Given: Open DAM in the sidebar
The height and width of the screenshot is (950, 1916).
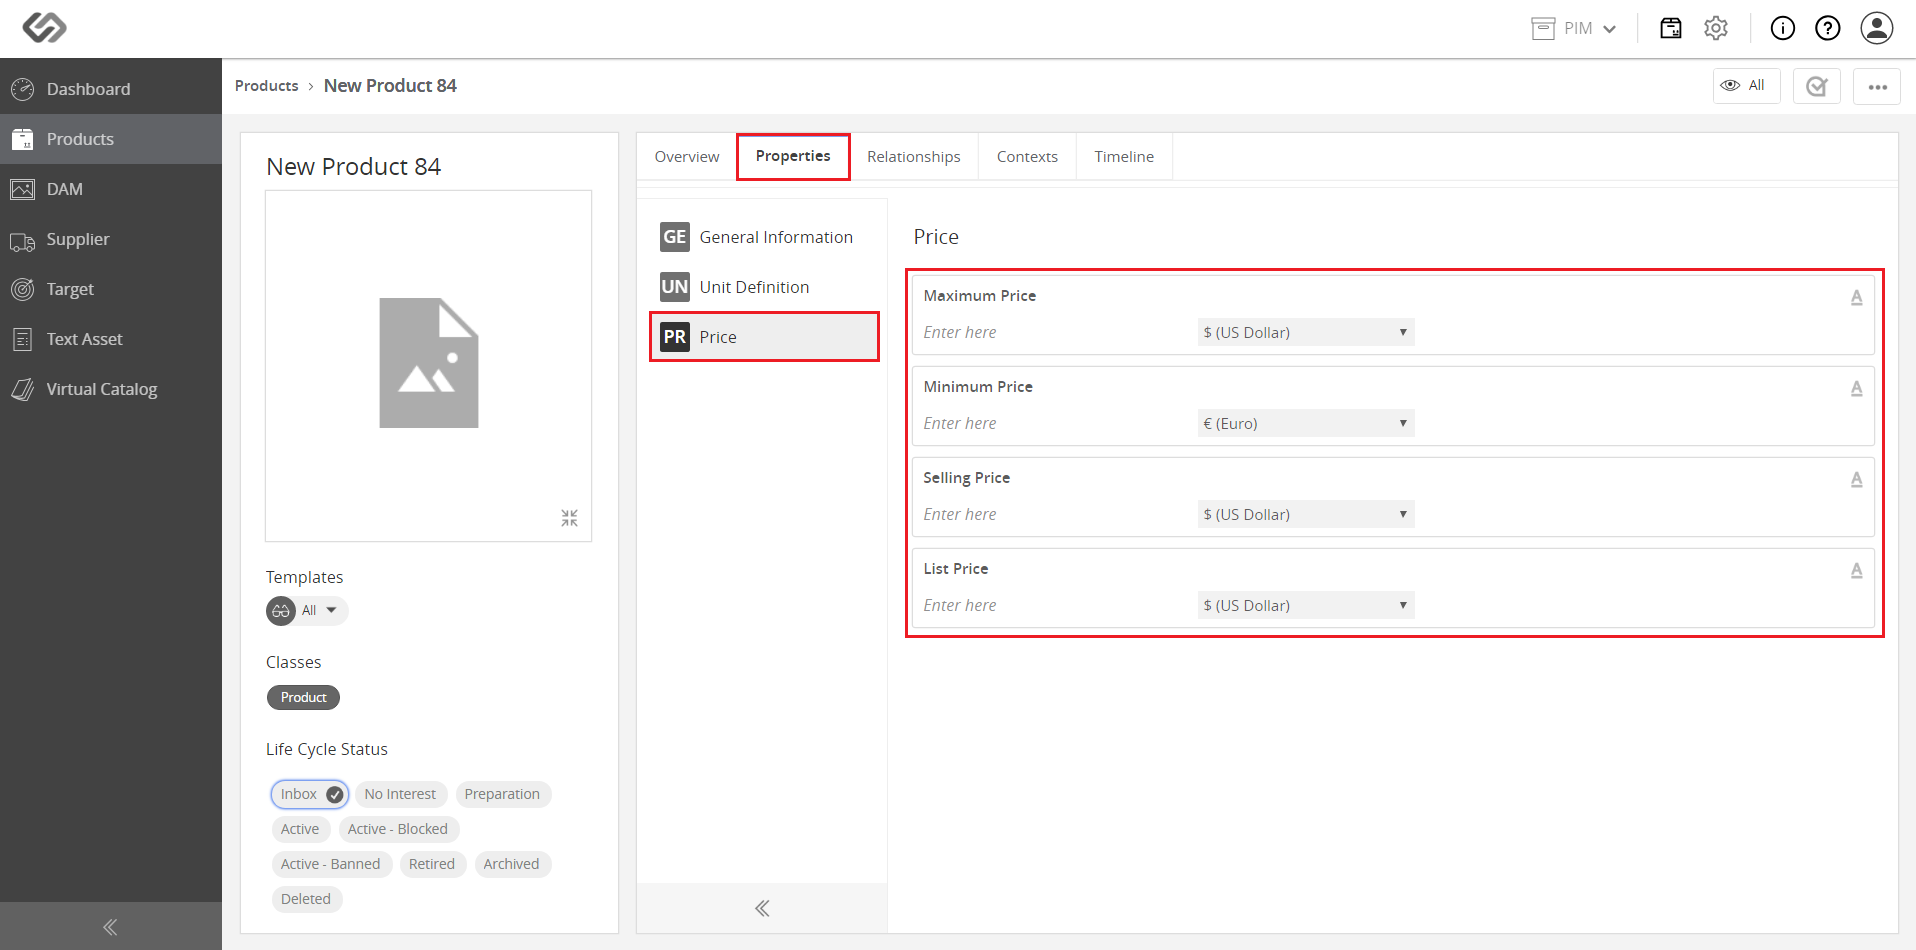Looking at the screenshot, I should coord(111,189).
